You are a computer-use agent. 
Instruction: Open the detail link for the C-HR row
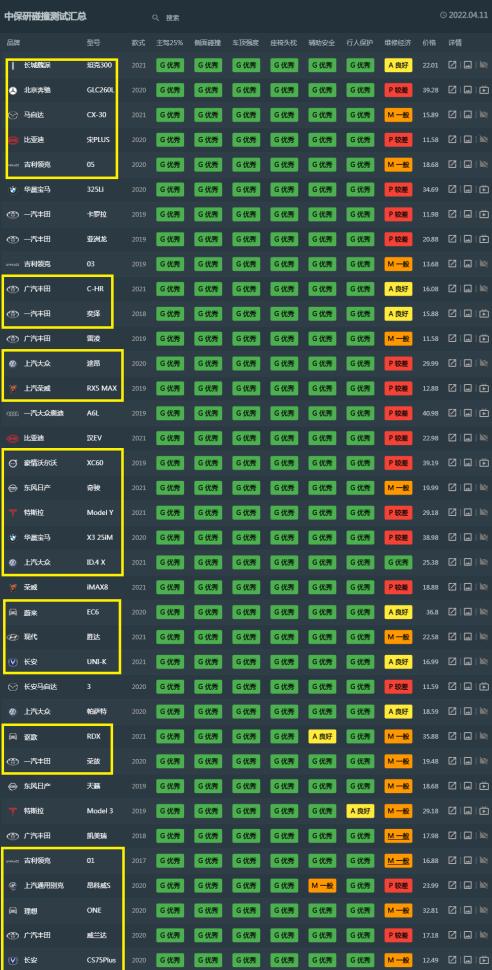(x=452, y=289)
